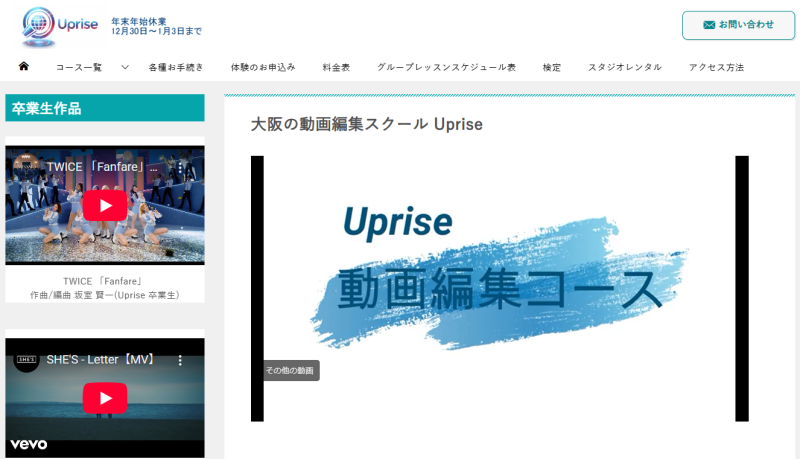The width and height of the screenshot is (800, 459).
Task: Click the vevo logo on Letter video
Action: [x=29, y=444]
